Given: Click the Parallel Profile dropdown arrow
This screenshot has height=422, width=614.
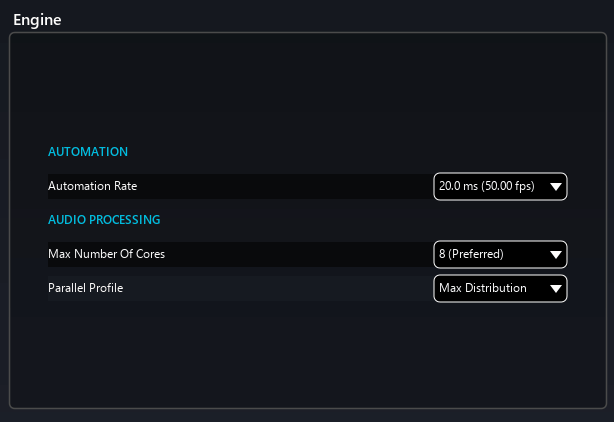Looking at the screenshot, I should (x=556, y=289).
